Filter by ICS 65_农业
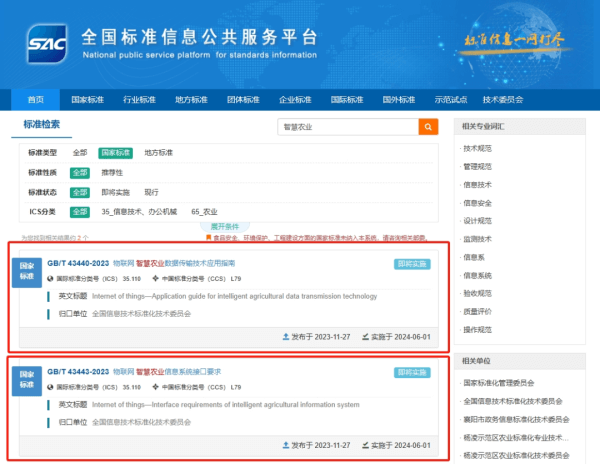The image size is (600, 464). point(204,212)
